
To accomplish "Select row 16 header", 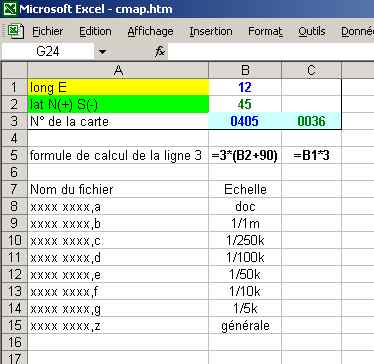I will [14, 342].
